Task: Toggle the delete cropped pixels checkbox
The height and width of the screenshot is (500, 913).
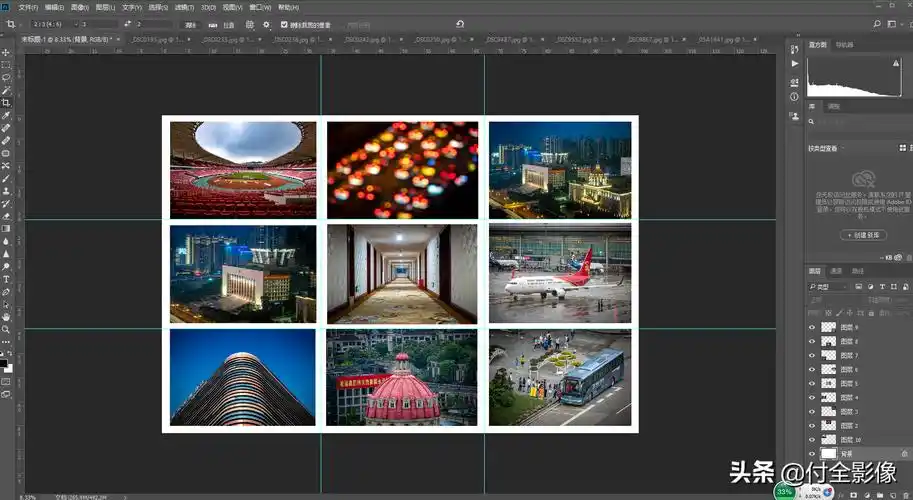Action: point(284,24)
